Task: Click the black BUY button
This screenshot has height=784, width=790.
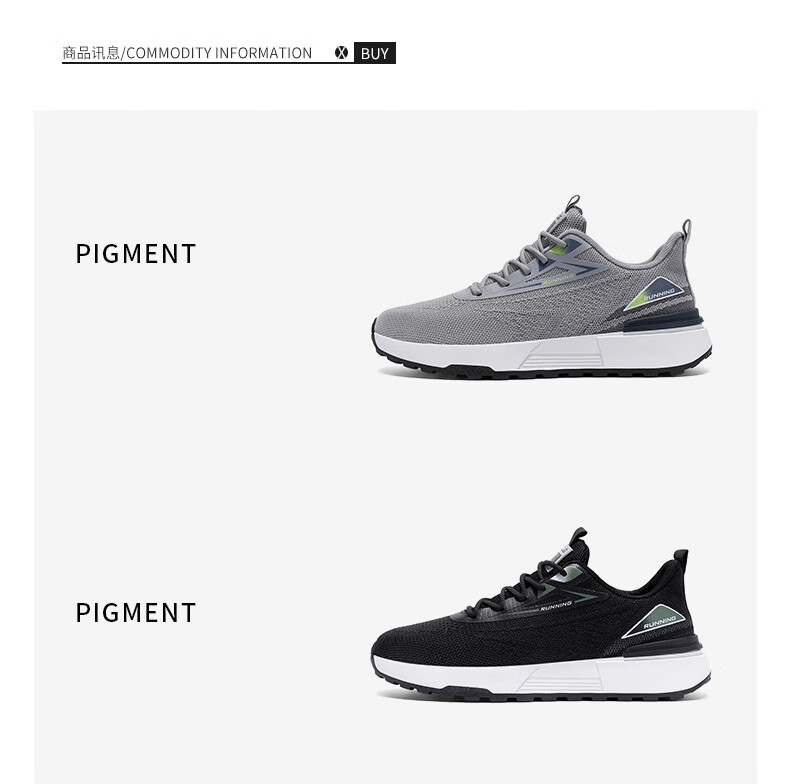Action: pyautogui.click(x=375, y=53)
